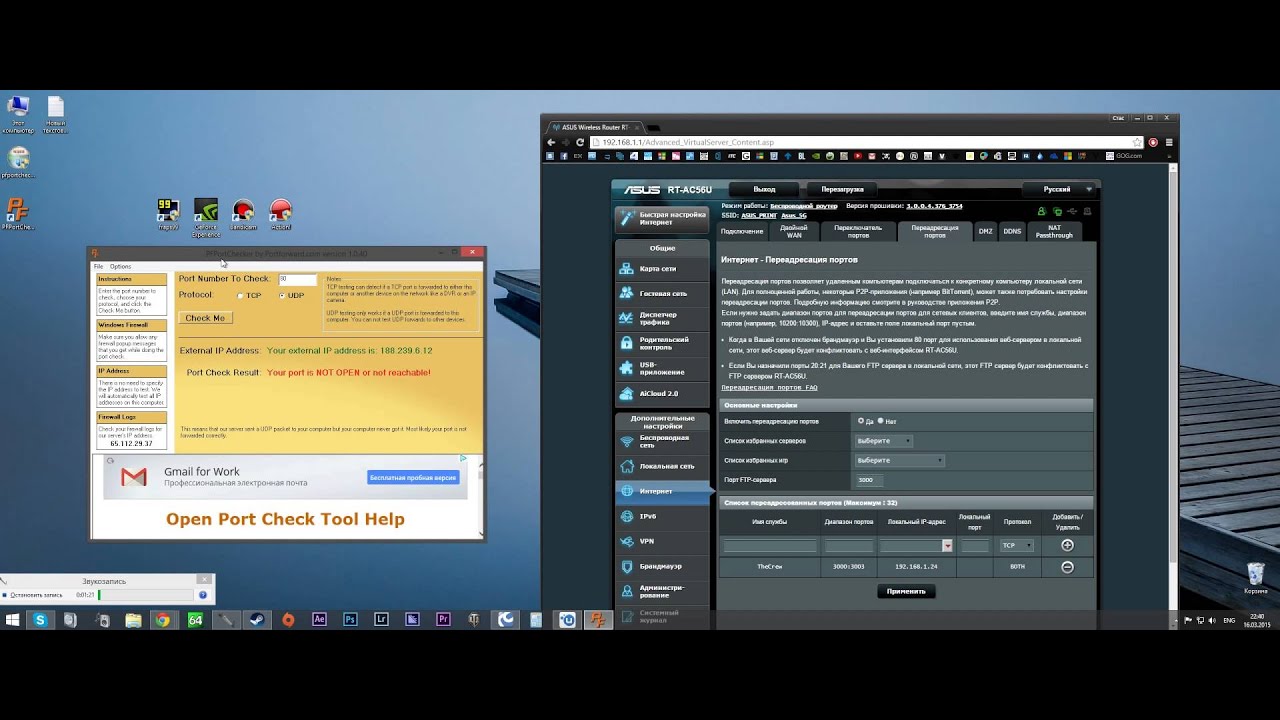Viewport: 1280px width, 720px height.
Task: Open After Effects from the taskbar
Action: pyautogui.click(x=319, y=620)
